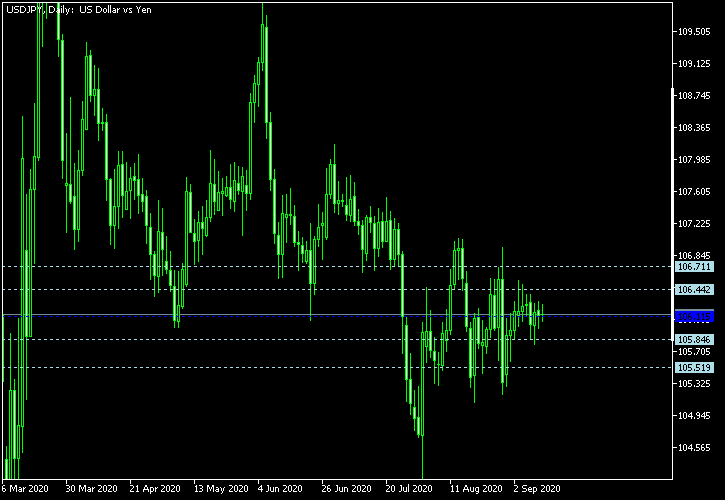This screenshot has width=725, height=500.
Task: Click the 21 Apr 2020 date label
Action: point(155,488)
